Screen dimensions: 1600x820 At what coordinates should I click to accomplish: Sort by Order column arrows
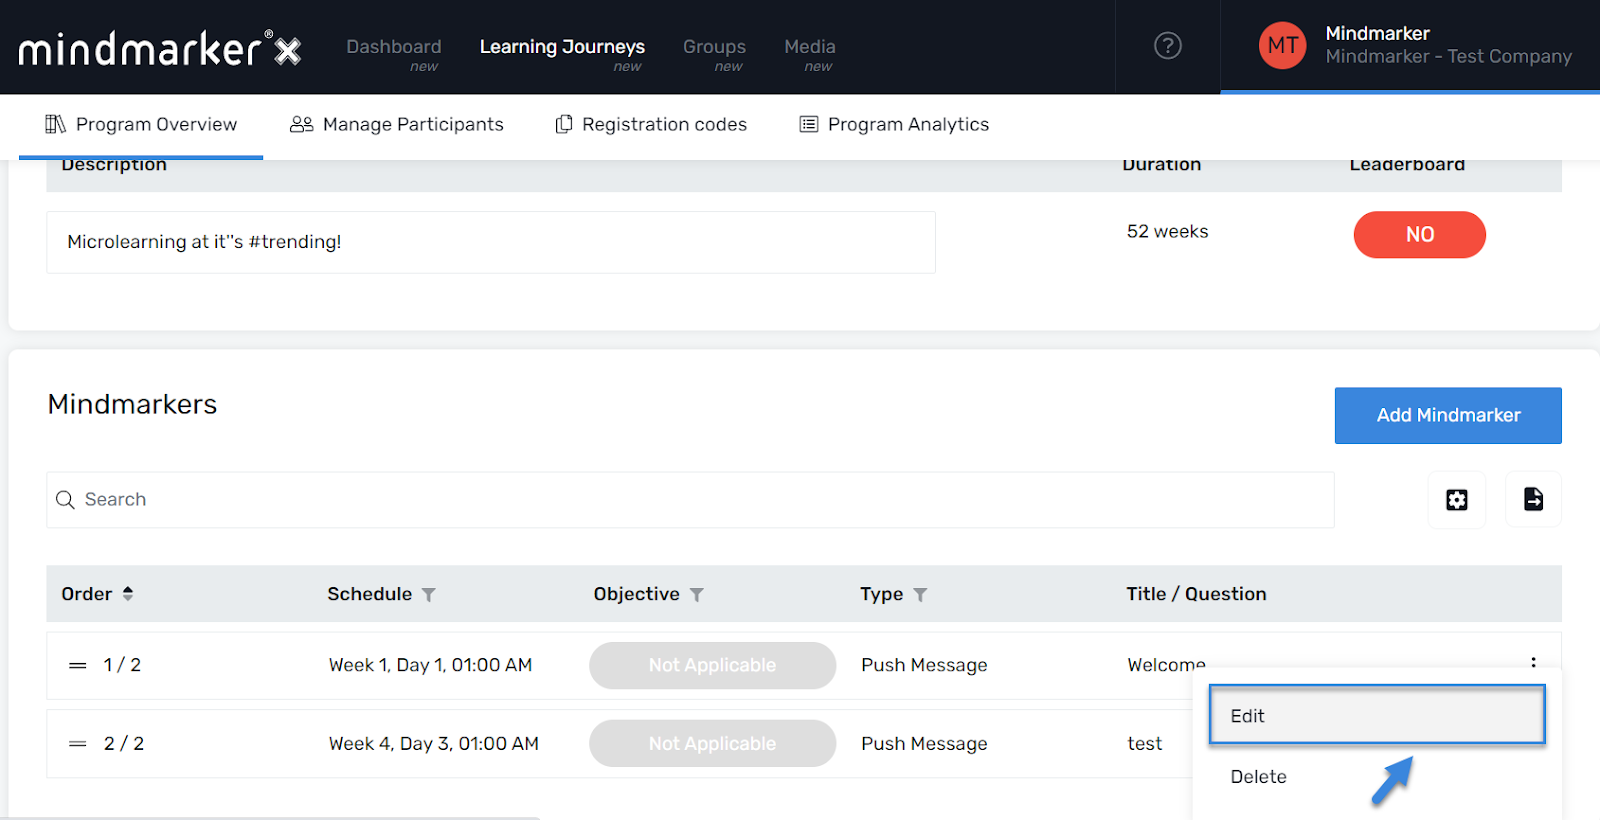(x=128, y=594)
